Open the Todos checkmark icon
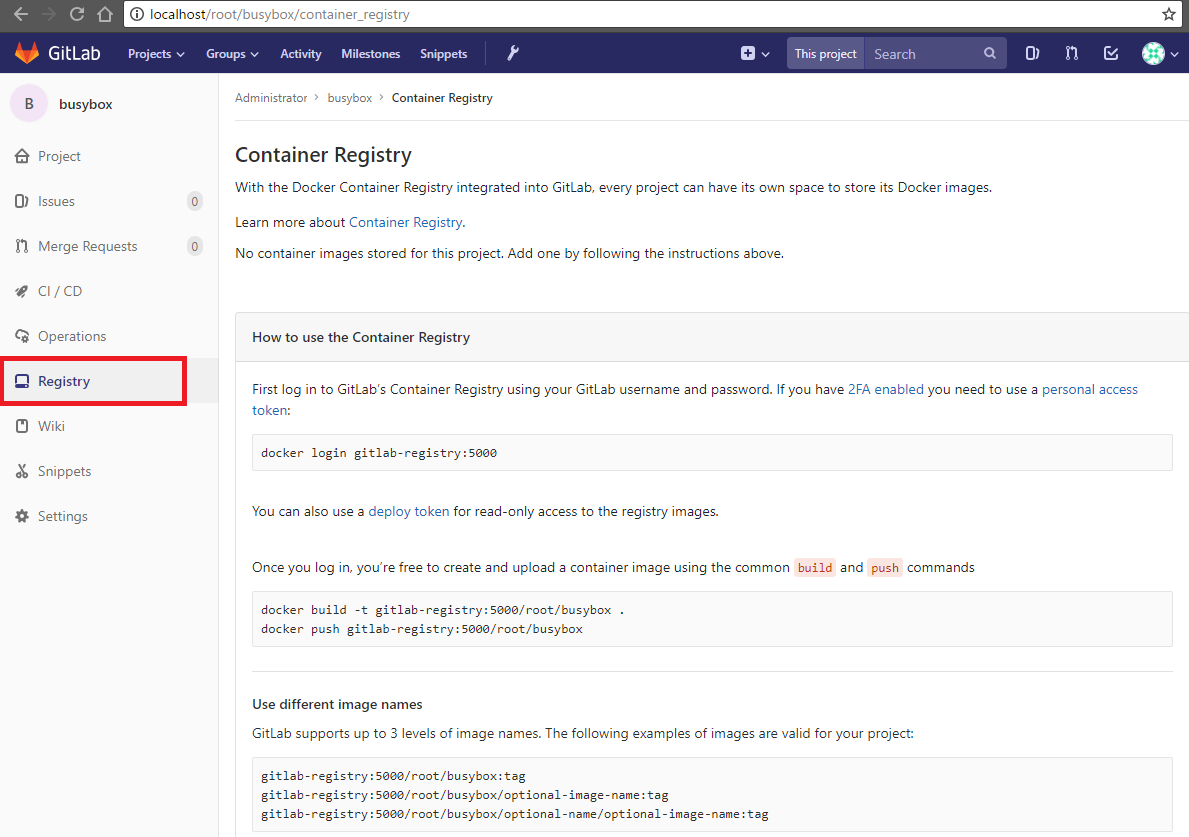Screen dimensions: 1189x837 pyautogui.click(x=1110, y=53)
